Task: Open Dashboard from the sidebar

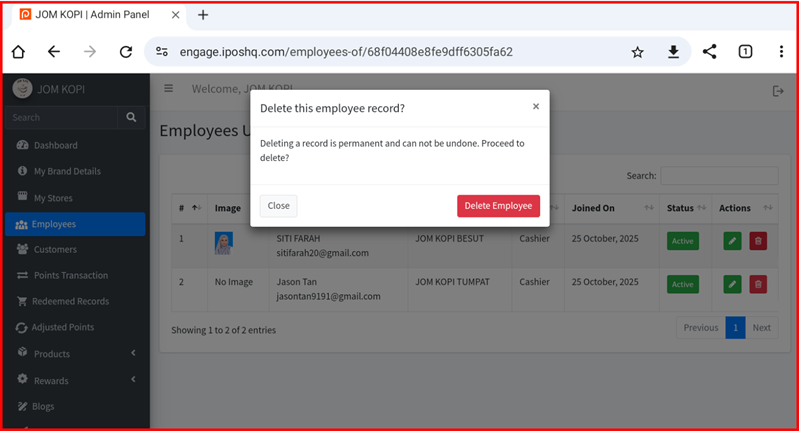Action: pos(55,145)
